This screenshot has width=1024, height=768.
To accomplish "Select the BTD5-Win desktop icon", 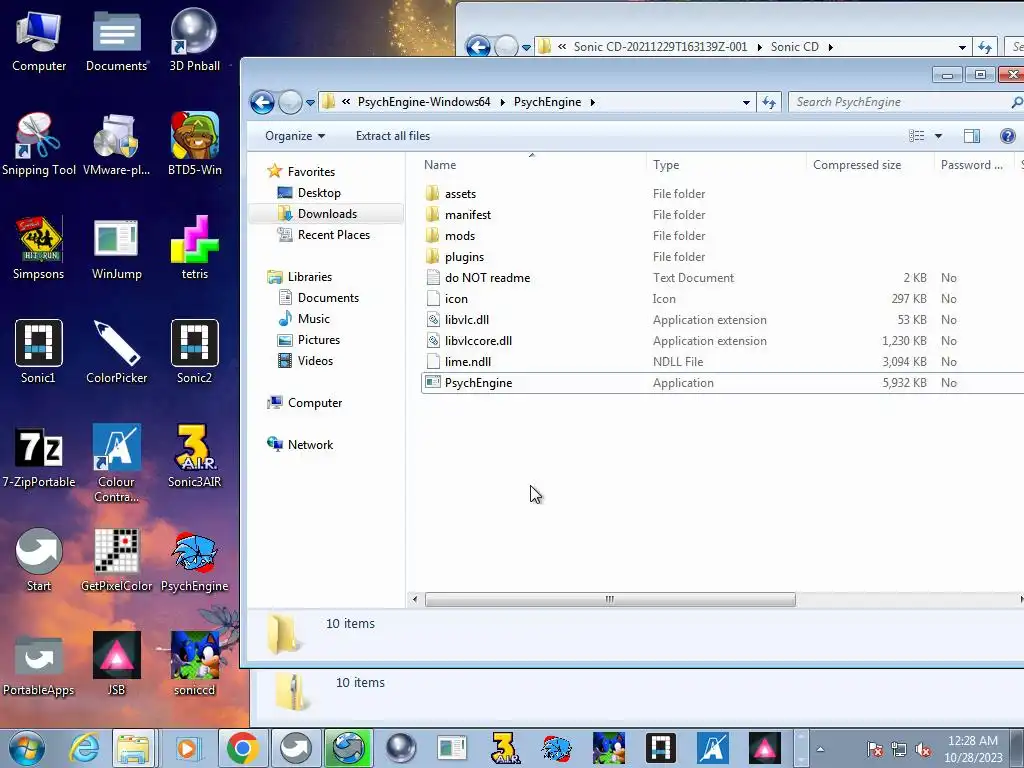I will coord(195,144).
